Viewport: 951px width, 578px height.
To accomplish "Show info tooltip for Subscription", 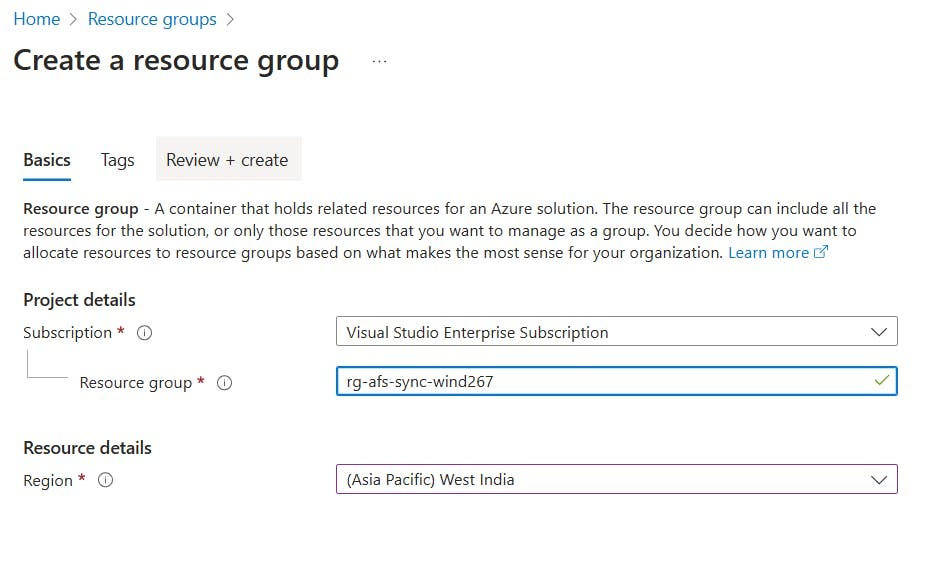I will click(144, 332).
